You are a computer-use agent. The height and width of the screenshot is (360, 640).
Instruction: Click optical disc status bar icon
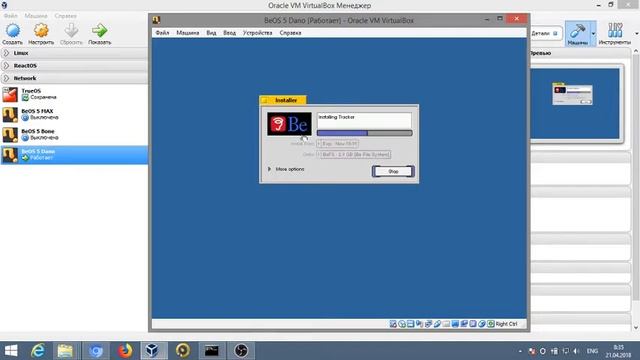click(402, 324)
